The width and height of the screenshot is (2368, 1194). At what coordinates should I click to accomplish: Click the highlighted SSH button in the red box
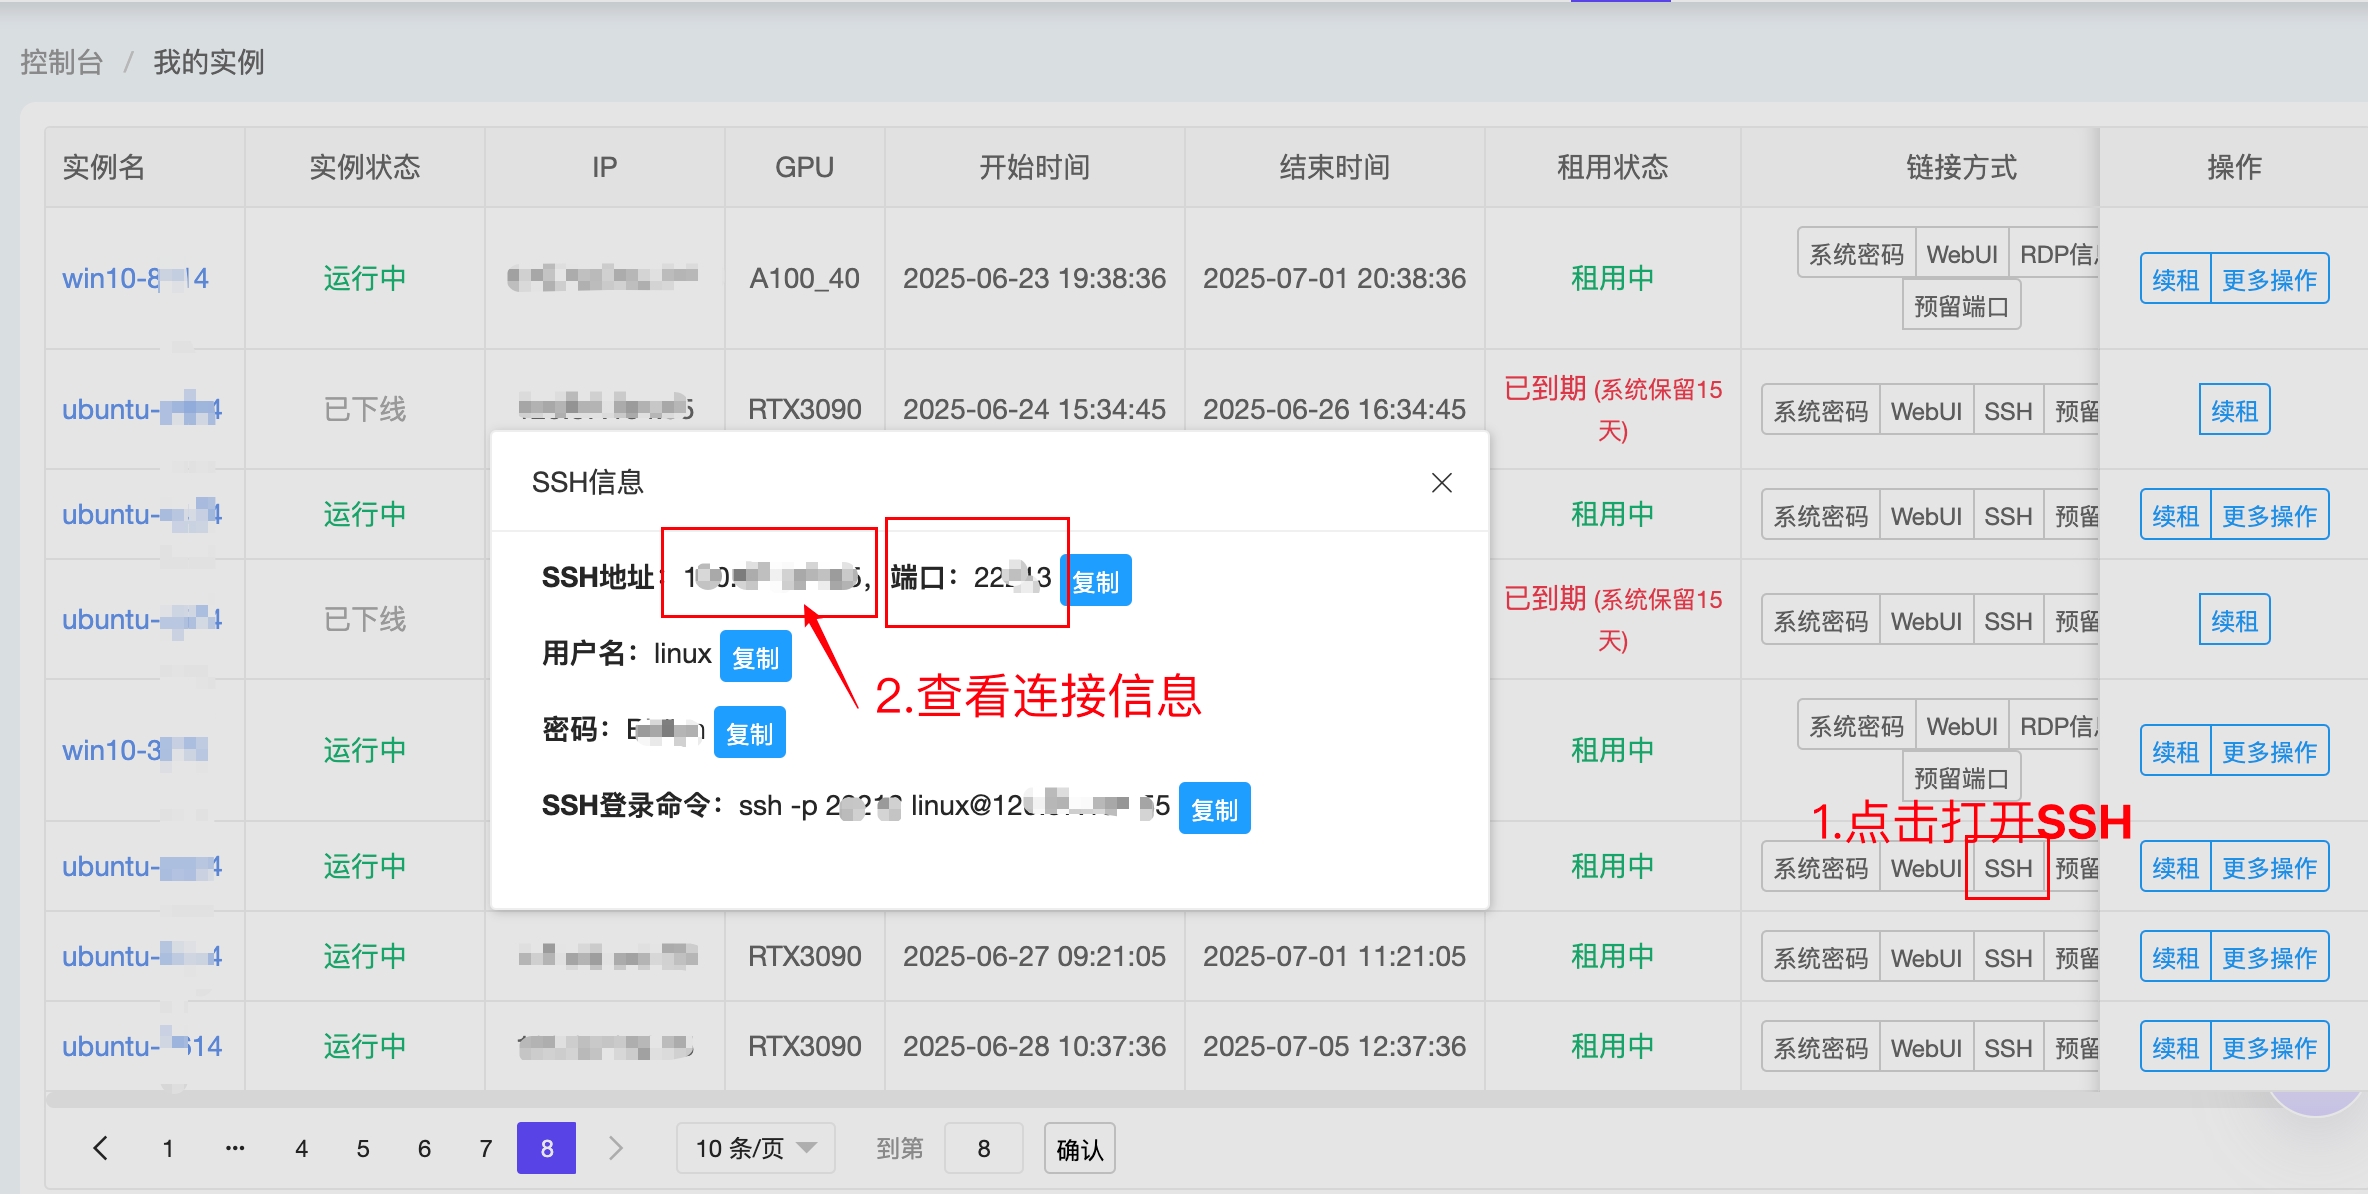[2007, 868]
